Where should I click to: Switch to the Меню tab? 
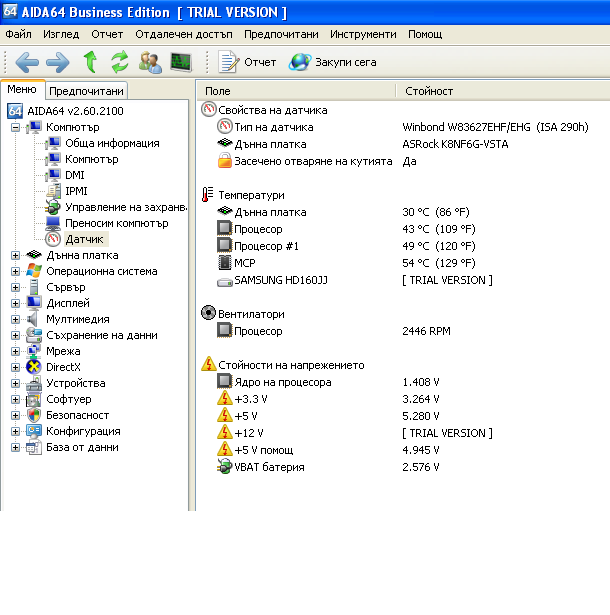tap(22, 89)
